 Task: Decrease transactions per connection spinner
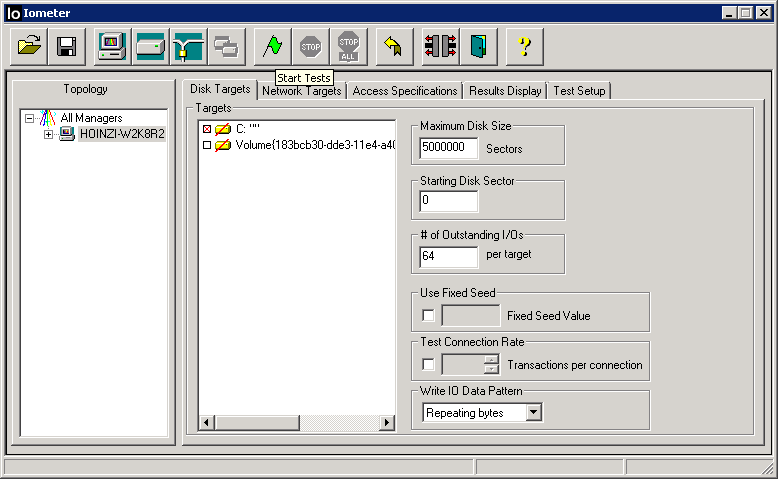(491, 369)
